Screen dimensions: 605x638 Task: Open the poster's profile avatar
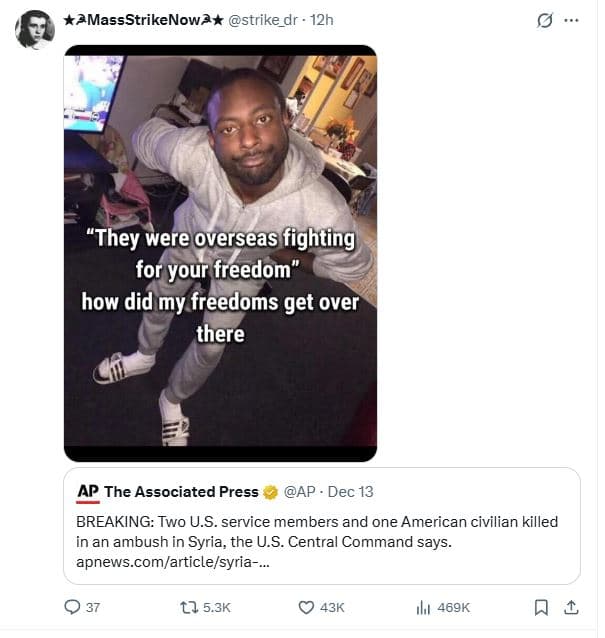coord(34,30)
